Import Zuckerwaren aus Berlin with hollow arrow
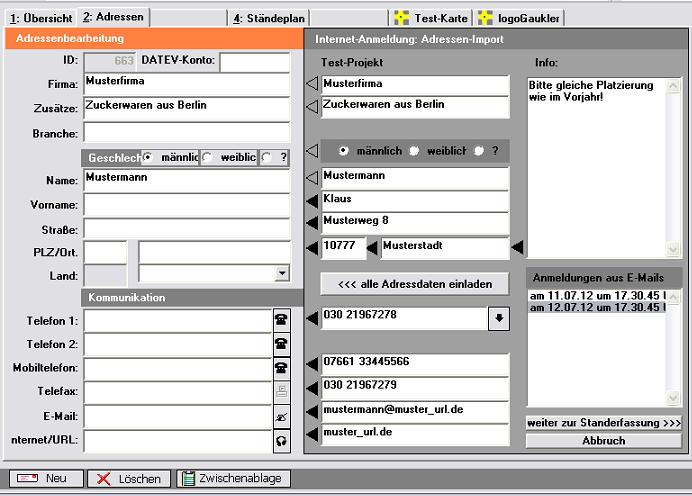 click(312, 106)
